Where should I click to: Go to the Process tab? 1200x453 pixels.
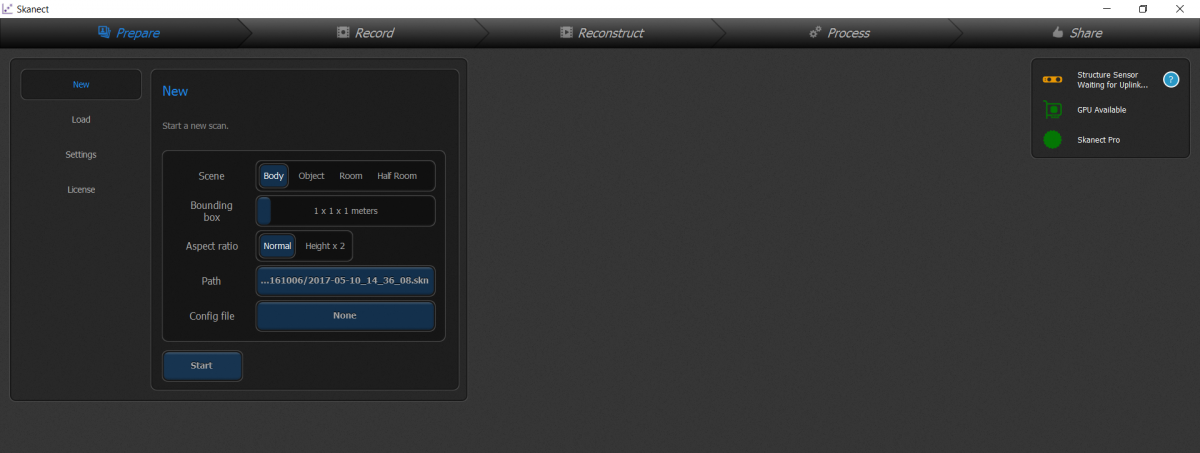tap(838, 33)
